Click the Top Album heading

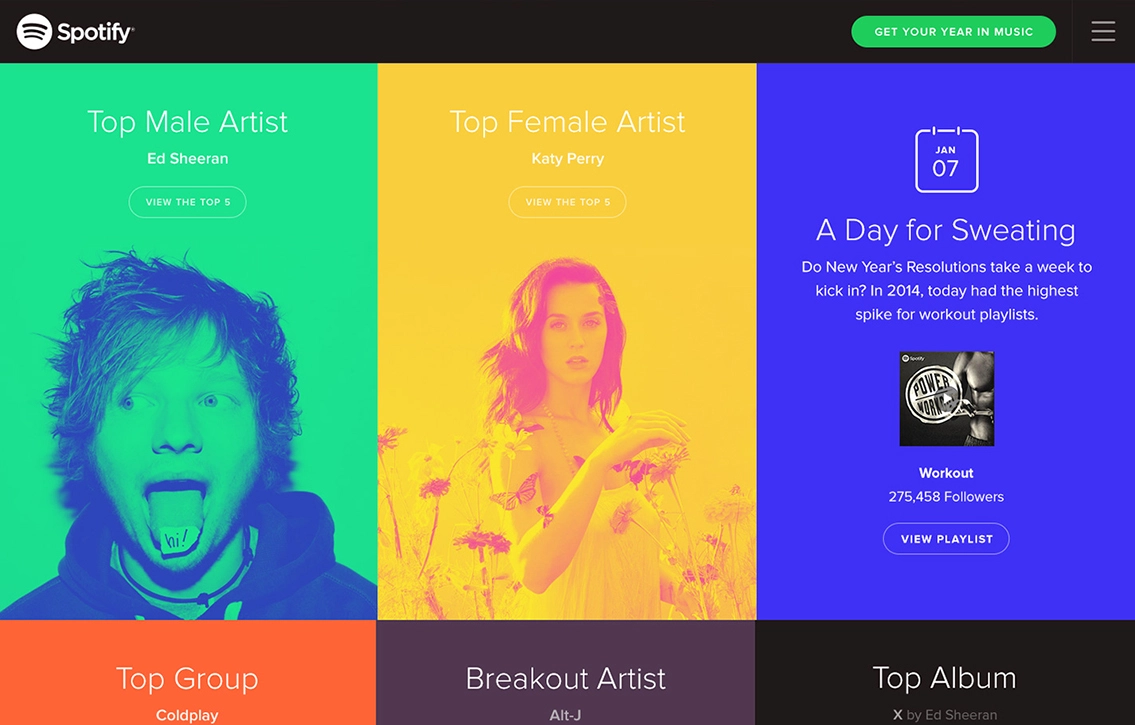(944, 678)
